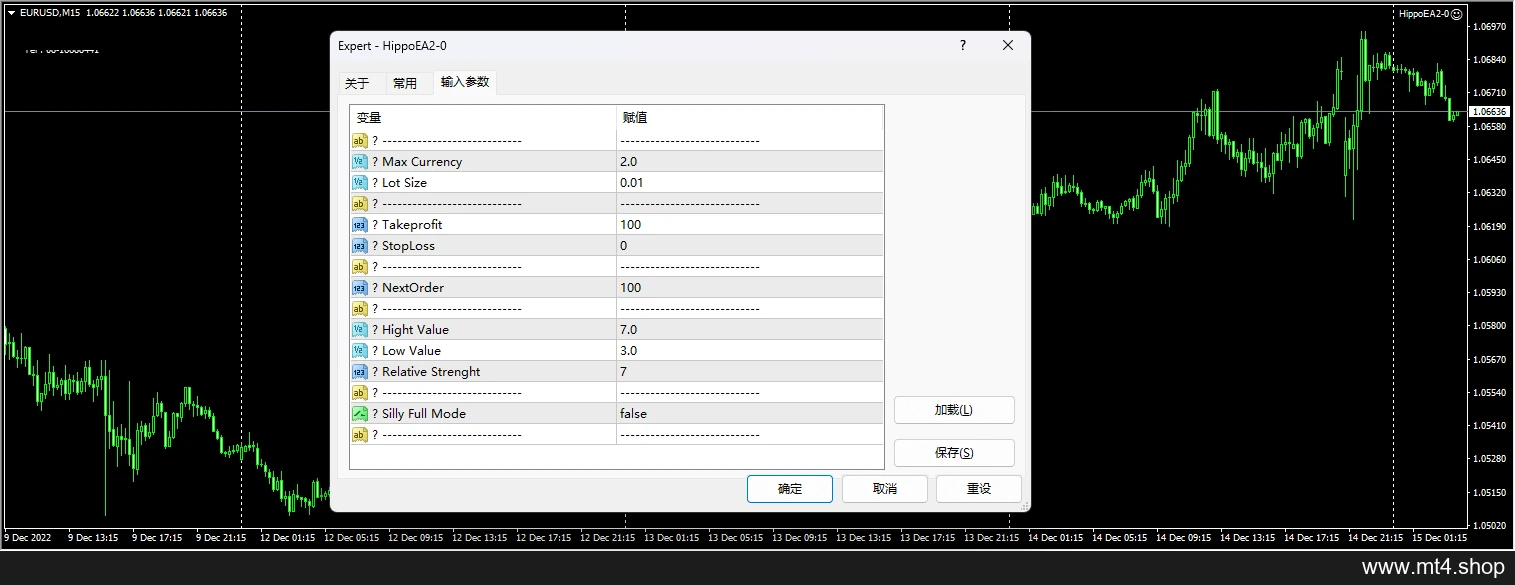Click the 重设 reset button
The width and height of the screenshot is (1515, 585).
coord(979,489)
